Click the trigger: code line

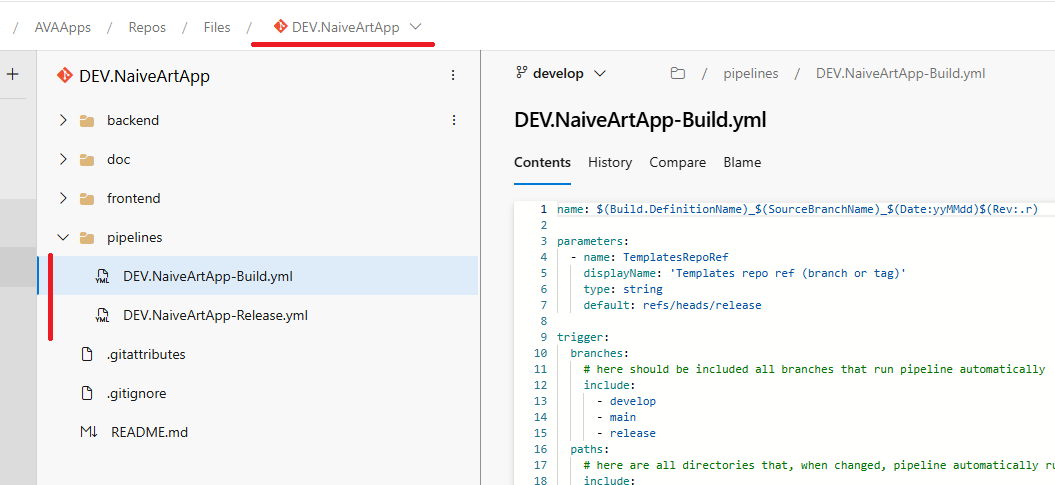pyautogui.click(x=583, y=337)
